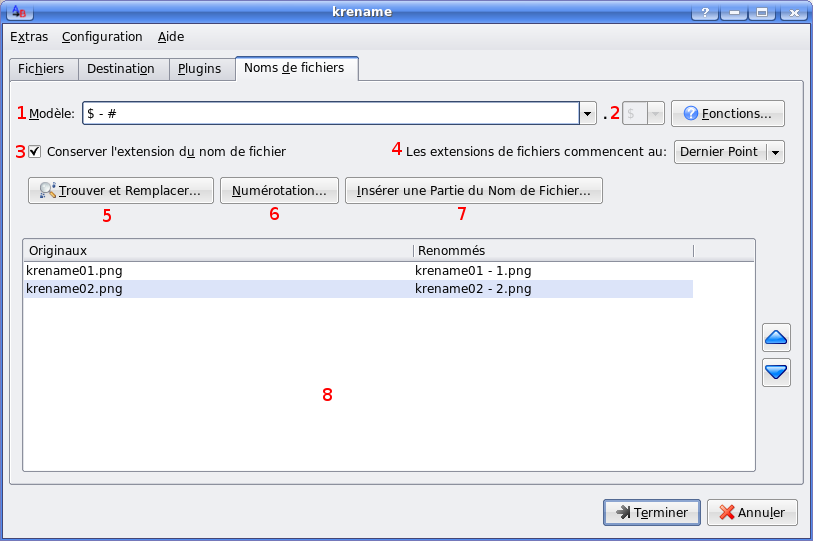The image size is (813, 541).
Task: Toggle Conserver l'extension du nom de fichier
Action: 34,151
